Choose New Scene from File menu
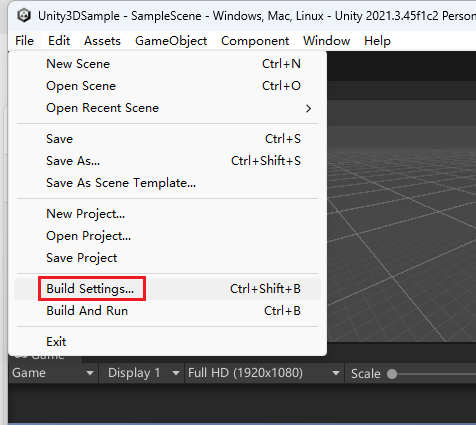Screen dimensions: 476x425 (x=167, y=64)
